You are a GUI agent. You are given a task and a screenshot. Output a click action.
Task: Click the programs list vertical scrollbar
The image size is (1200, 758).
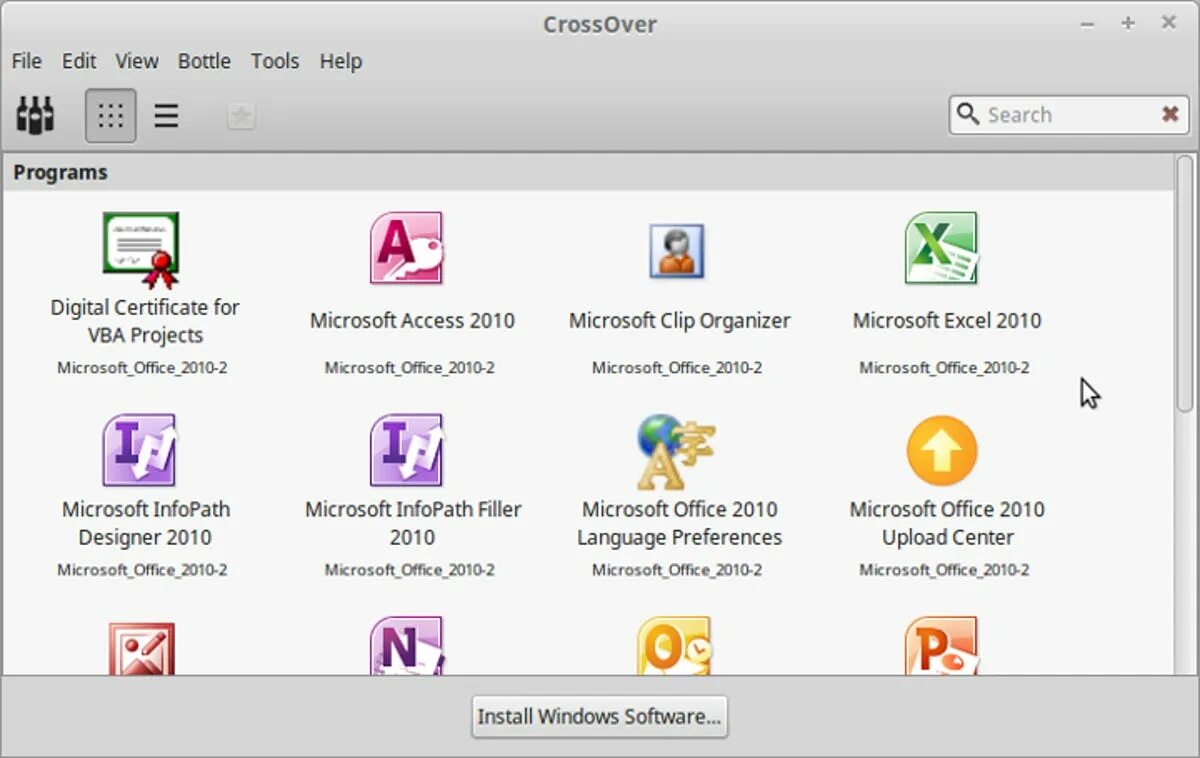tap(1185, 283)
